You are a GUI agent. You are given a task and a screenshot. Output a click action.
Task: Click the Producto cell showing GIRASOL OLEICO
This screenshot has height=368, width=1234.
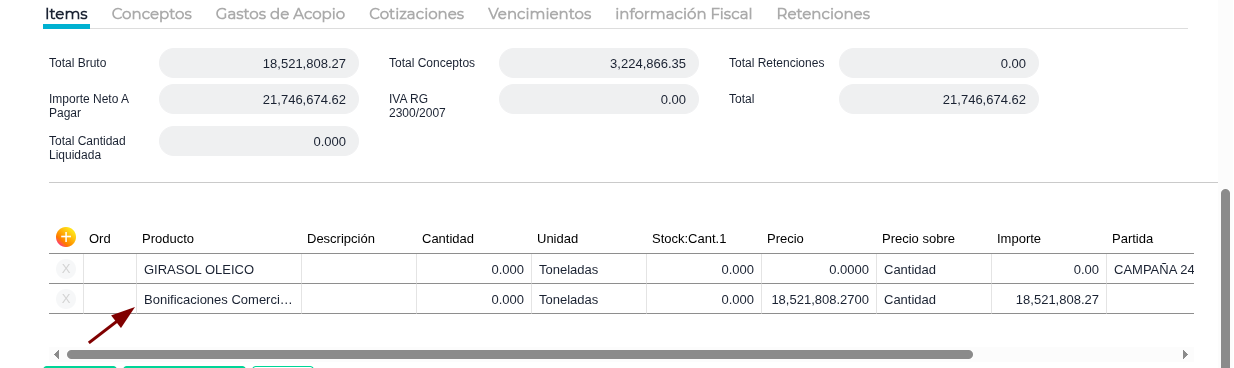(219, 269)
